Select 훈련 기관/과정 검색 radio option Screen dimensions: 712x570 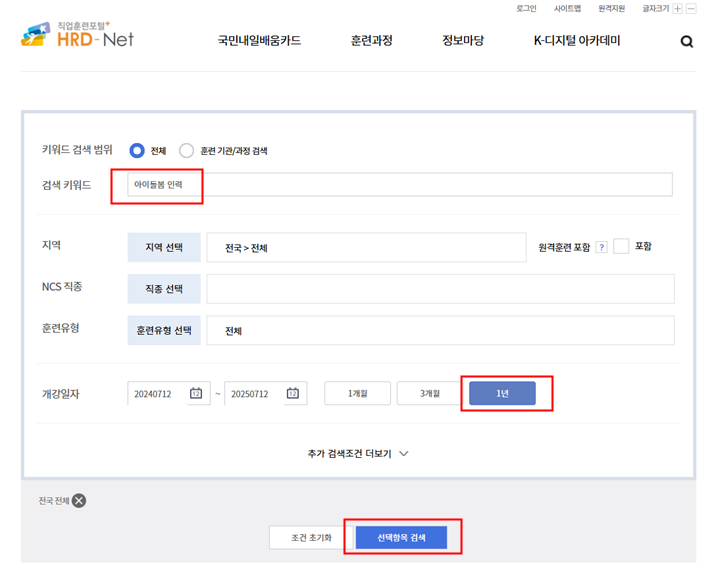(186, 150)
